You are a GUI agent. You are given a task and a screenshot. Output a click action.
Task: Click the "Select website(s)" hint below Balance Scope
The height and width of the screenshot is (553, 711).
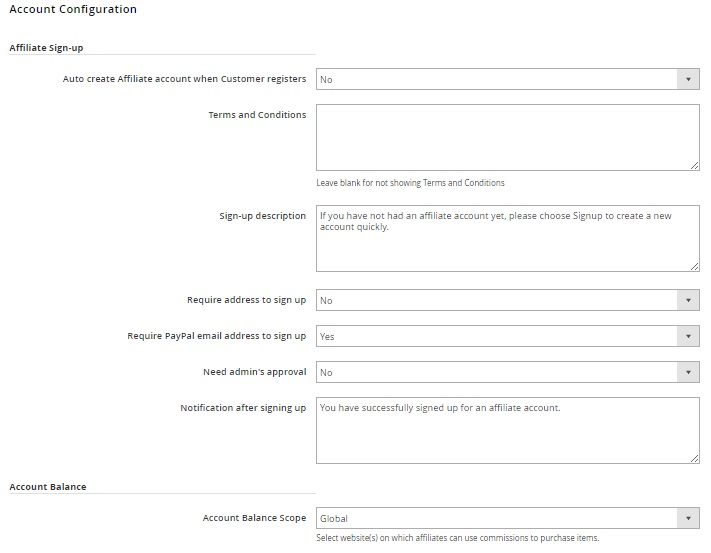coord(457,538)
